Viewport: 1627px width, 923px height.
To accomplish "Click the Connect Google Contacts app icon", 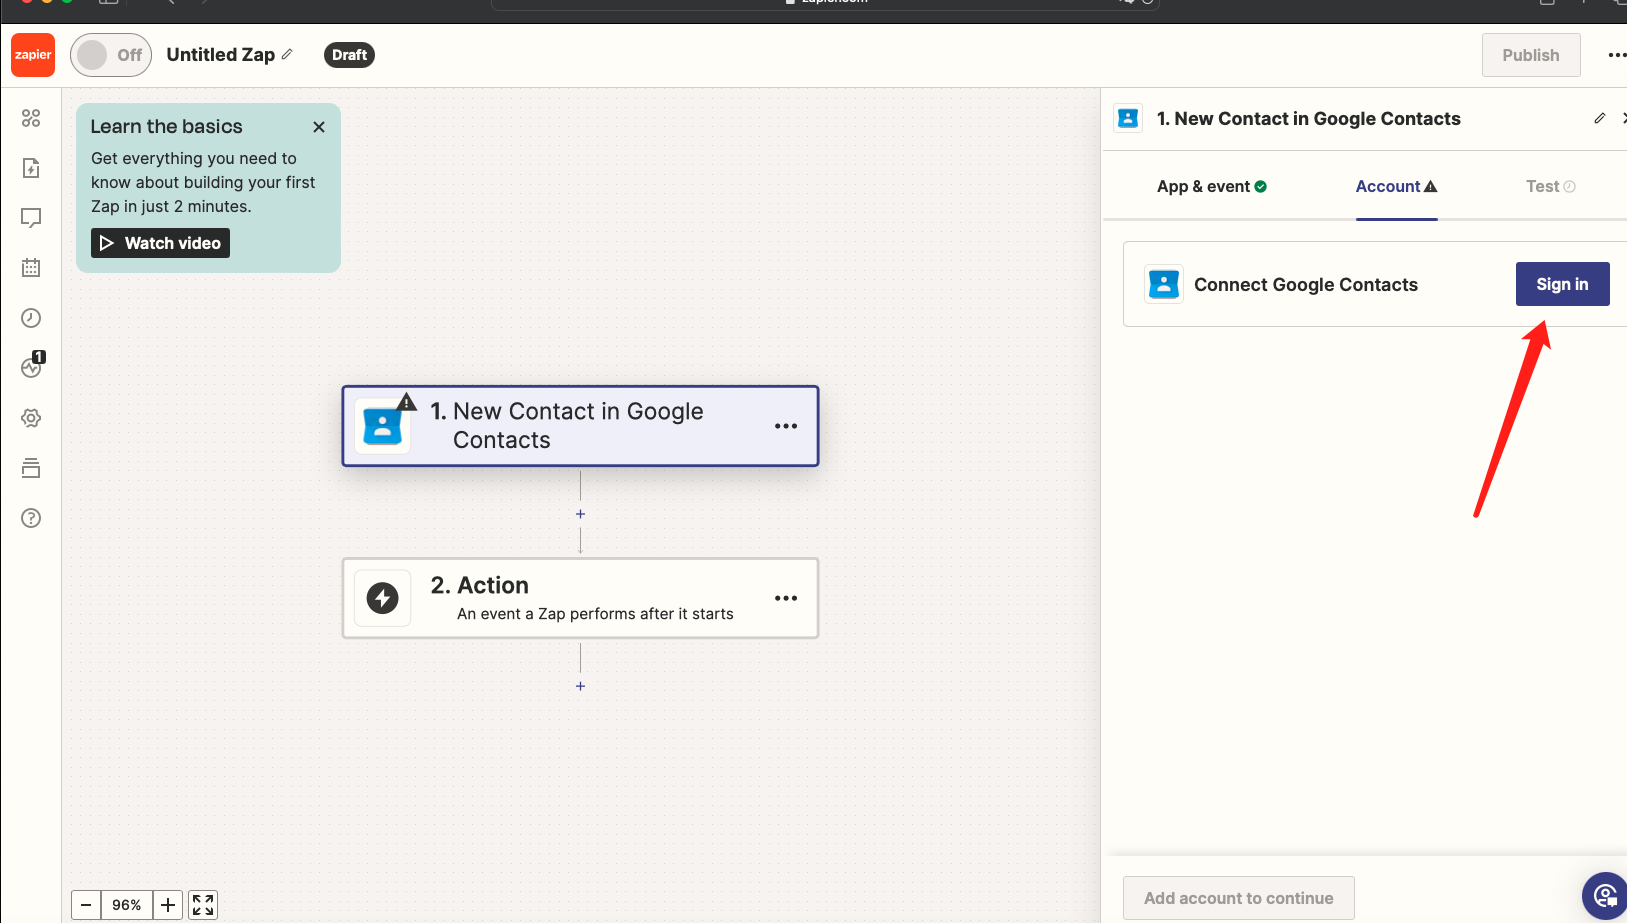I will [1164, 284].
